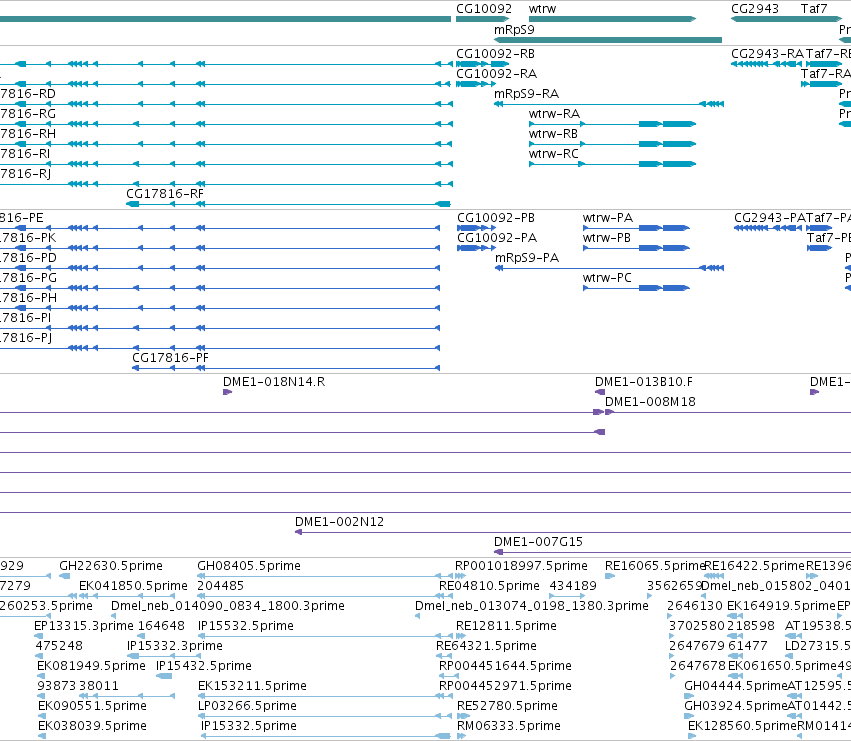Open EST label IP15332.5prime
The height and width of the screenshot is (741, 851).
point(249,726)
